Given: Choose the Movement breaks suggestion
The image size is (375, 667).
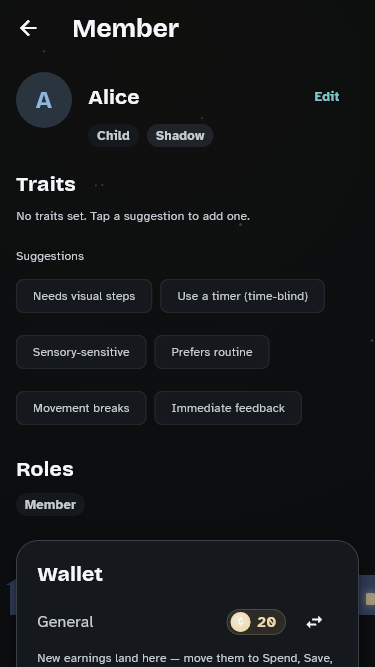Looking at the screenshot, I should [x=81, y=408].
